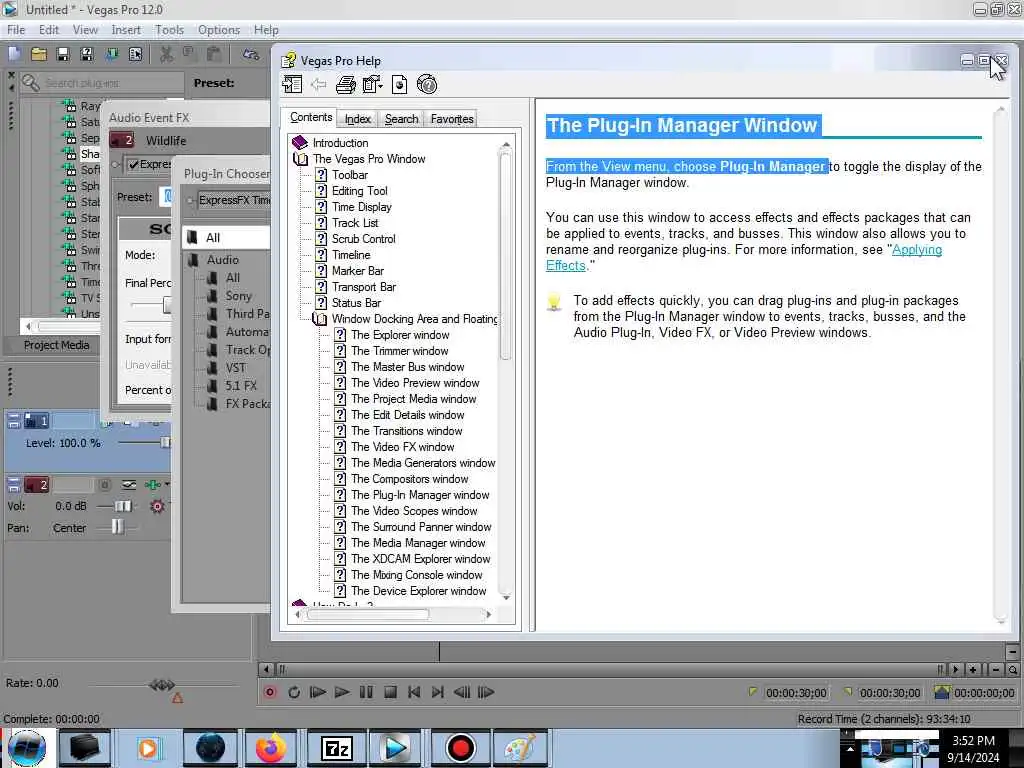The width and height of the screenshot is (1024, 768).
Task: Open the View menu
Action: coord(85,30)
